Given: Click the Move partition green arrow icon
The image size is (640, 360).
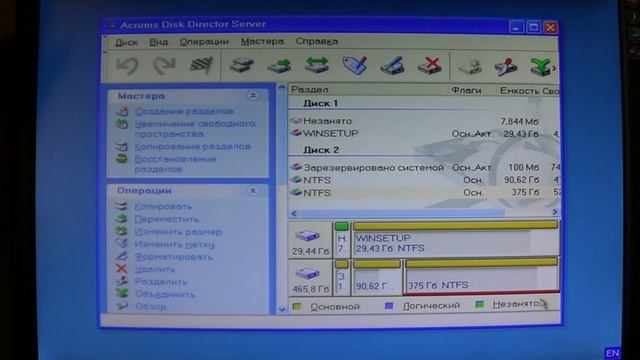Looking at the screenshot, I should pos(279,65).
